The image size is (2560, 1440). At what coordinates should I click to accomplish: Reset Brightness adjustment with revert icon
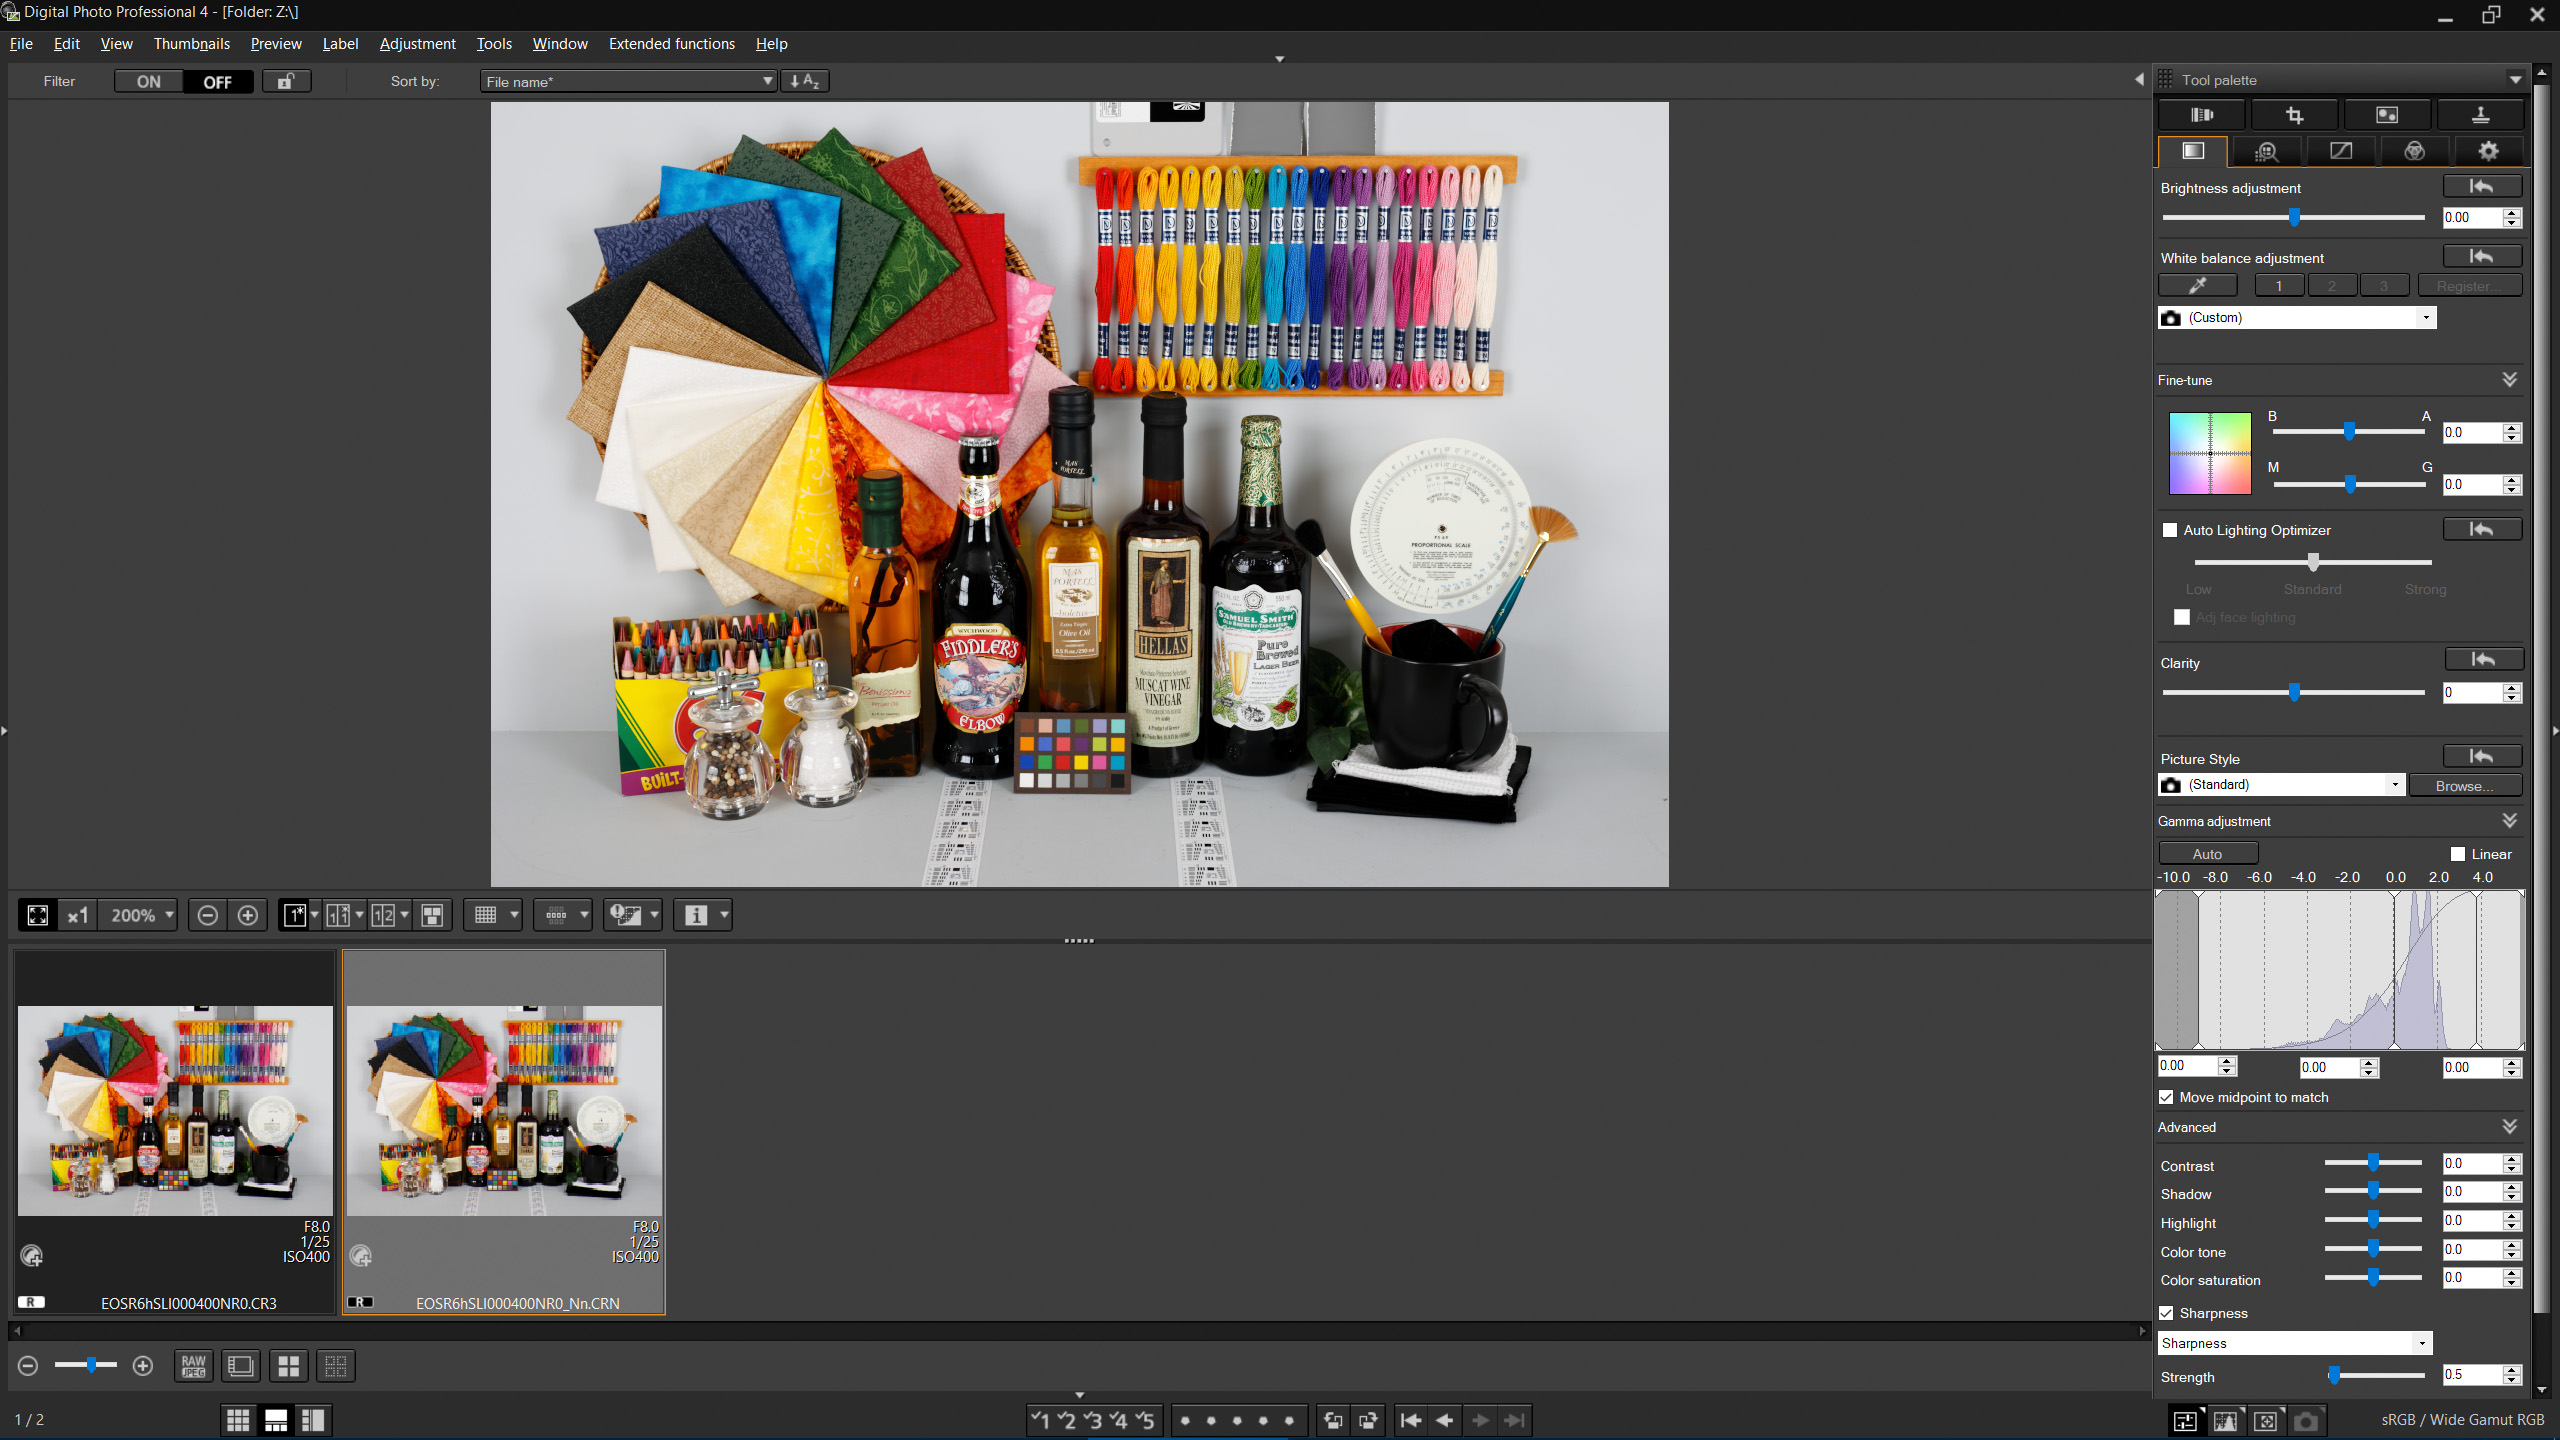(x=2481, y=187)
